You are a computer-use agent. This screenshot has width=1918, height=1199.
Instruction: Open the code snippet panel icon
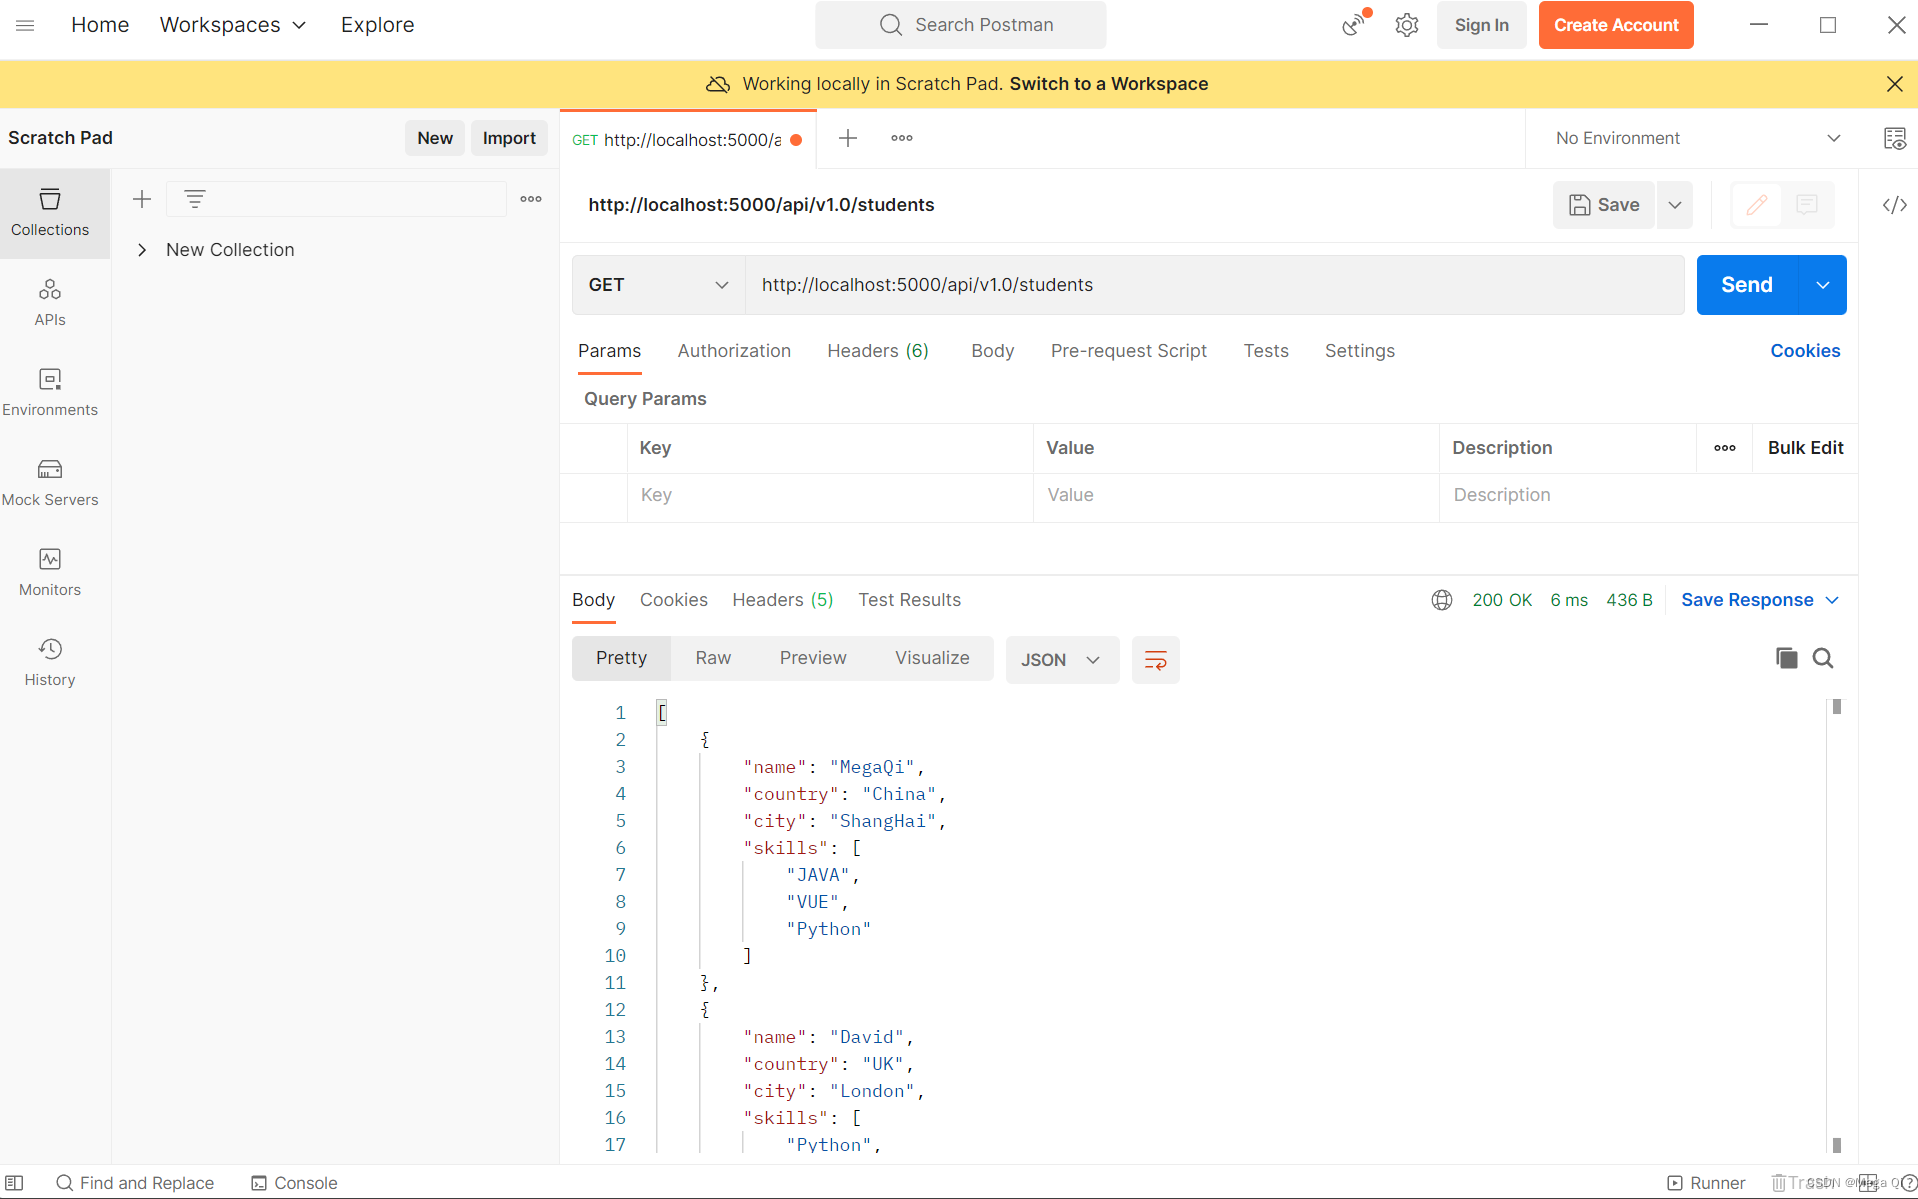pos(1894,205)
